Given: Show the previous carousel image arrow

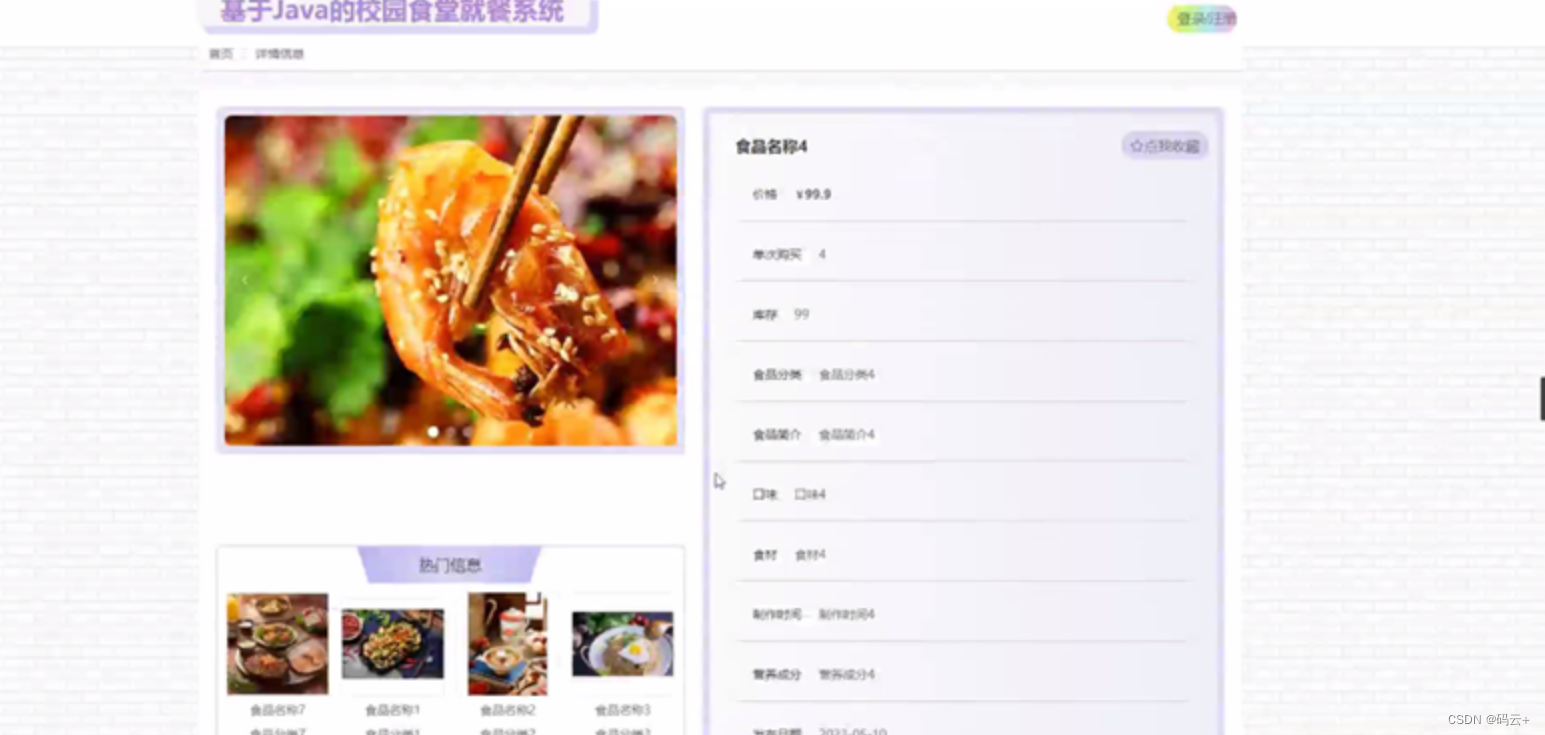Looking at the screenshot, I should click(244, 280).
